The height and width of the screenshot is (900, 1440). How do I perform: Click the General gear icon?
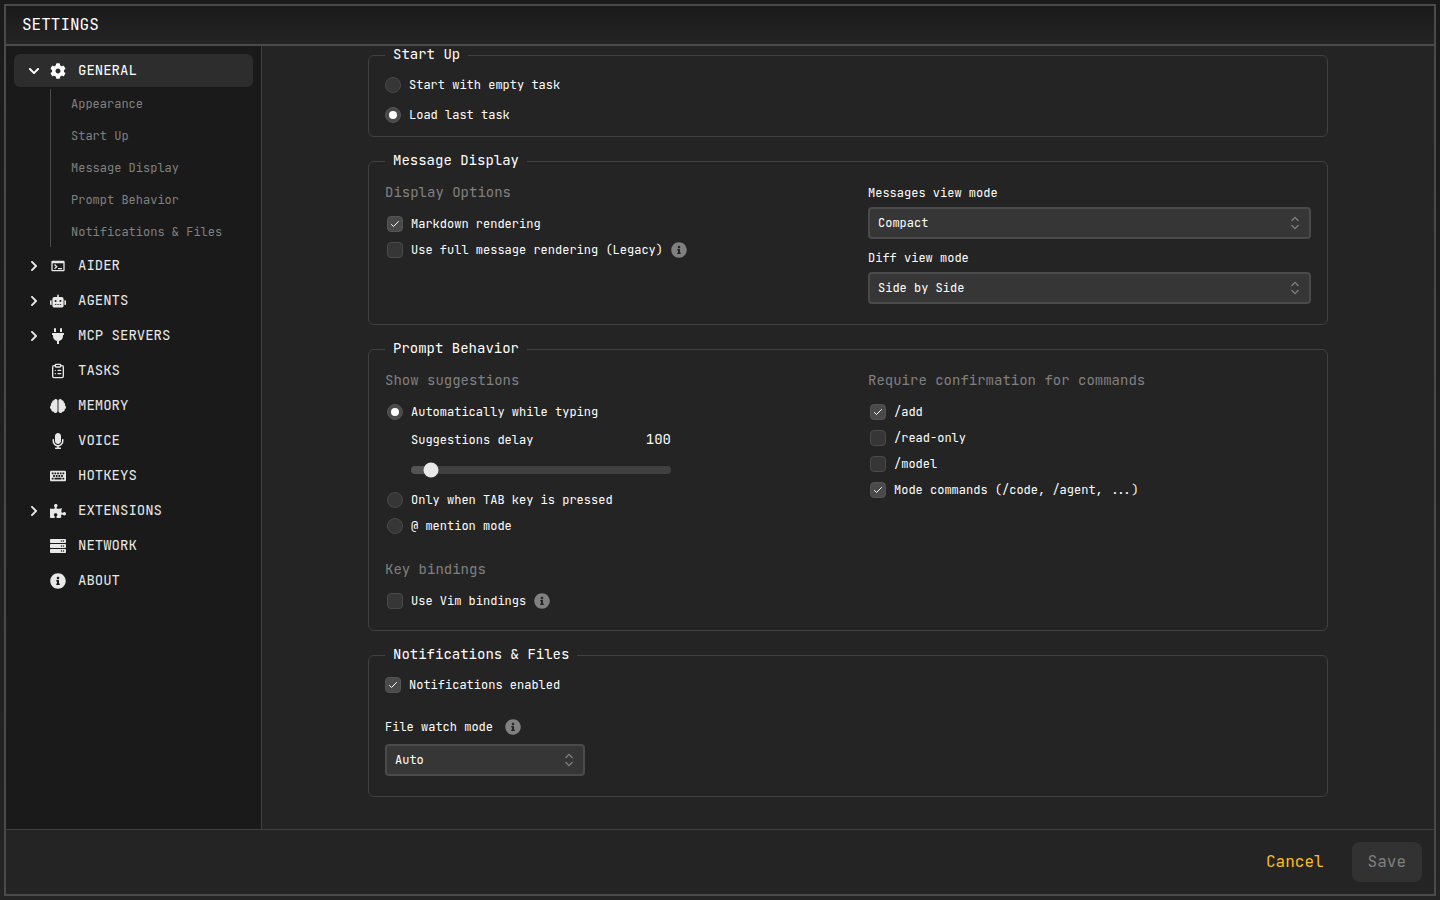58,71
